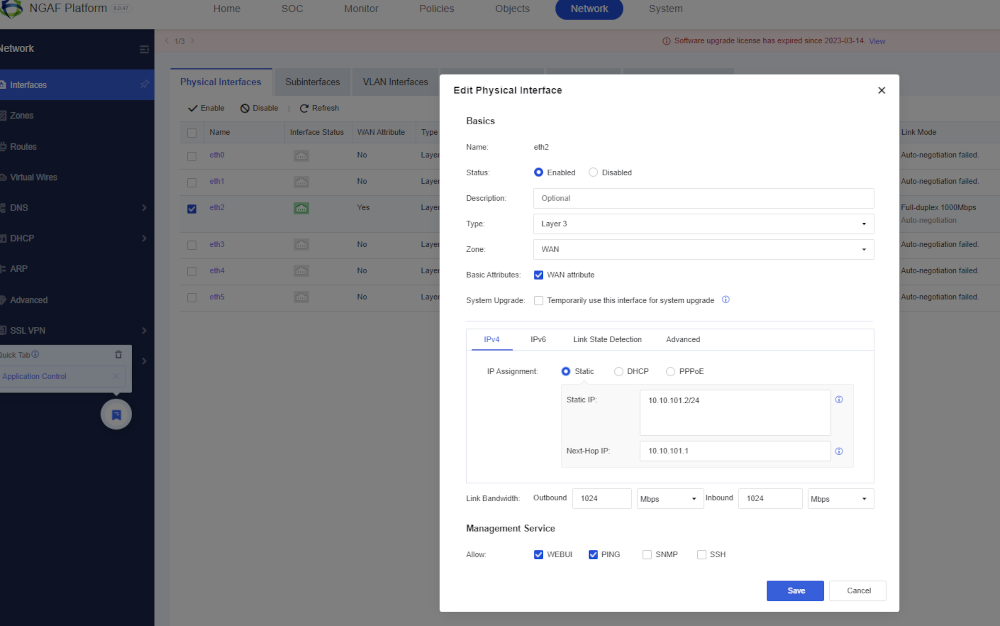
Task: Collapse the sidebar using the hamburger icon
Action: tap(144, 49)
